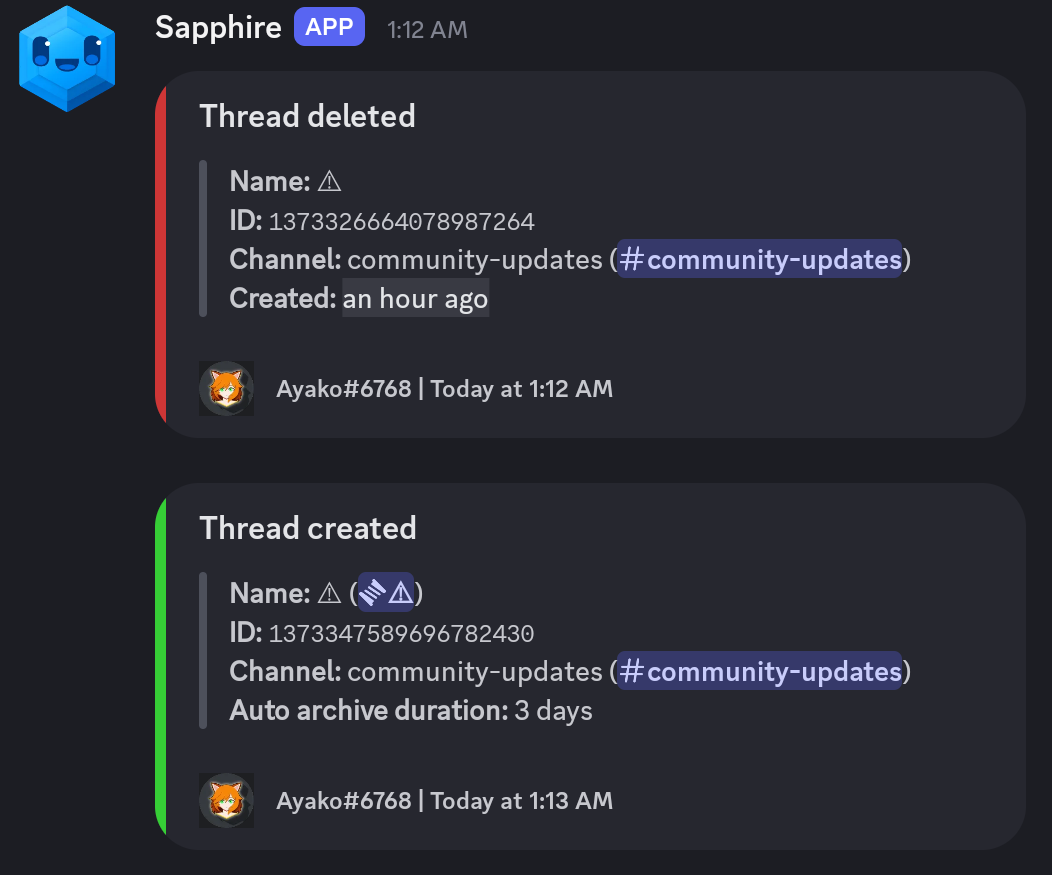Open #community-updates mention in Thread deleted embed

click(x=760, y=260)
